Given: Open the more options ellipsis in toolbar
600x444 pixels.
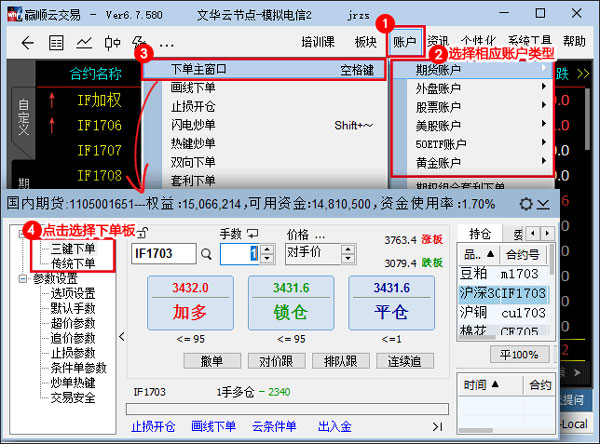Looking at the screenshot, I should [x=166, y=45].
